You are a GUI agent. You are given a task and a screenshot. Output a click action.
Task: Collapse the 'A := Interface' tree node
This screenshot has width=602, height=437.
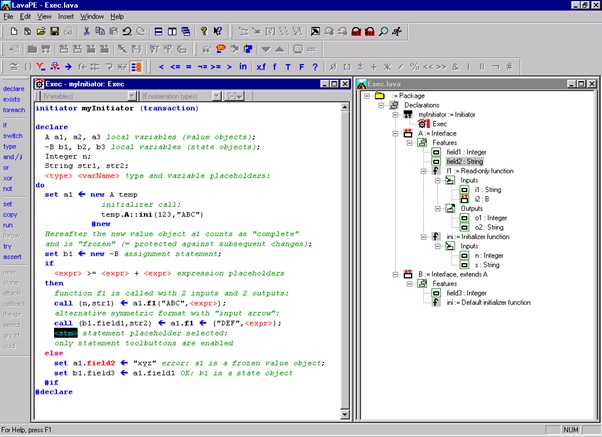click(394, 132)
